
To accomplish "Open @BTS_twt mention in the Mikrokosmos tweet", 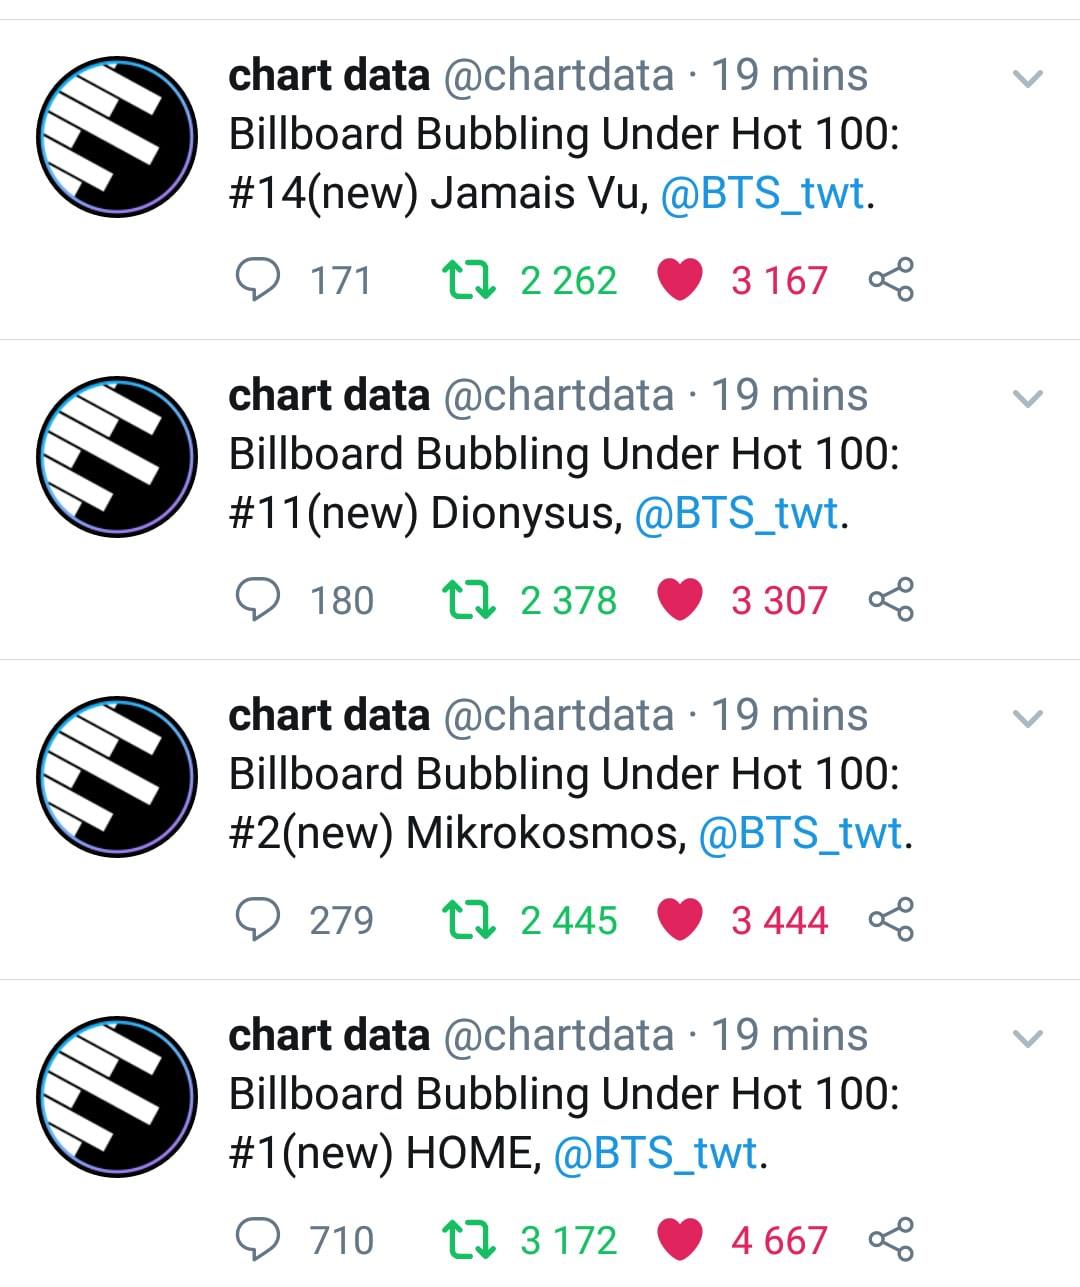I will (x=801, y=834).
